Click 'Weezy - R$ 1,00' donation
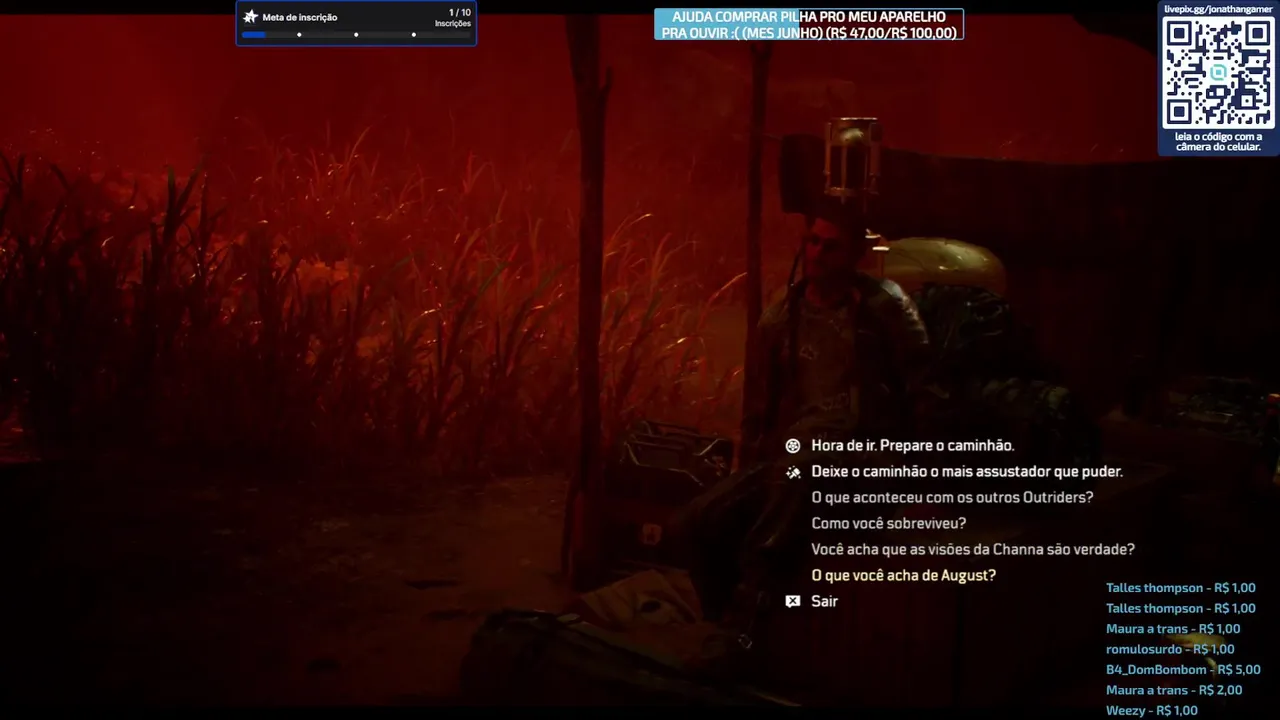 pos(1151,711)
